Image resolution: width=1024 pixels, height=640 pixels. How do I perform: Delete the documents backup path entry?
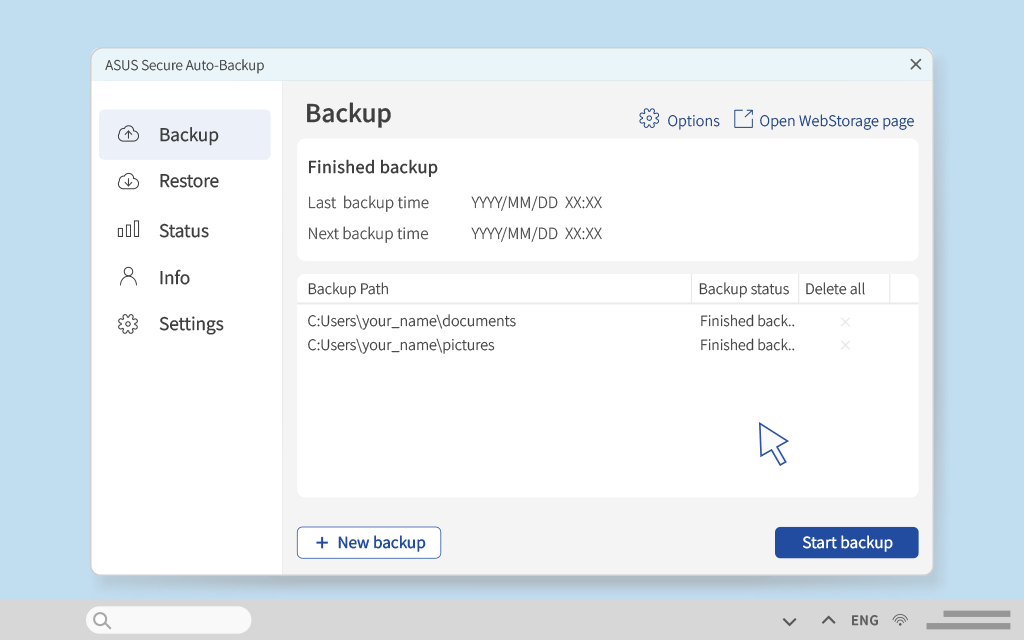(x=845, y=321)
